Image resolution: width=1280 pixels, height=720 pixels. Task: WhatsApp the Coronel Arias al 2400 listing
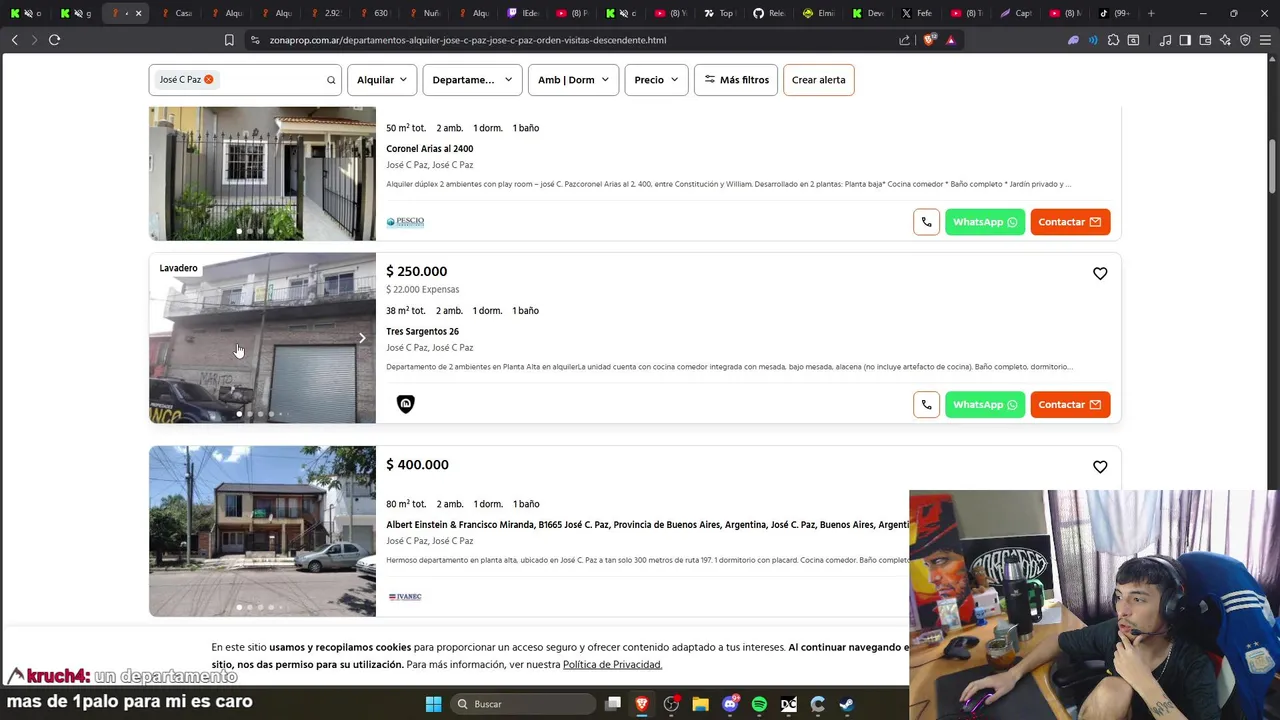(985, 222)
